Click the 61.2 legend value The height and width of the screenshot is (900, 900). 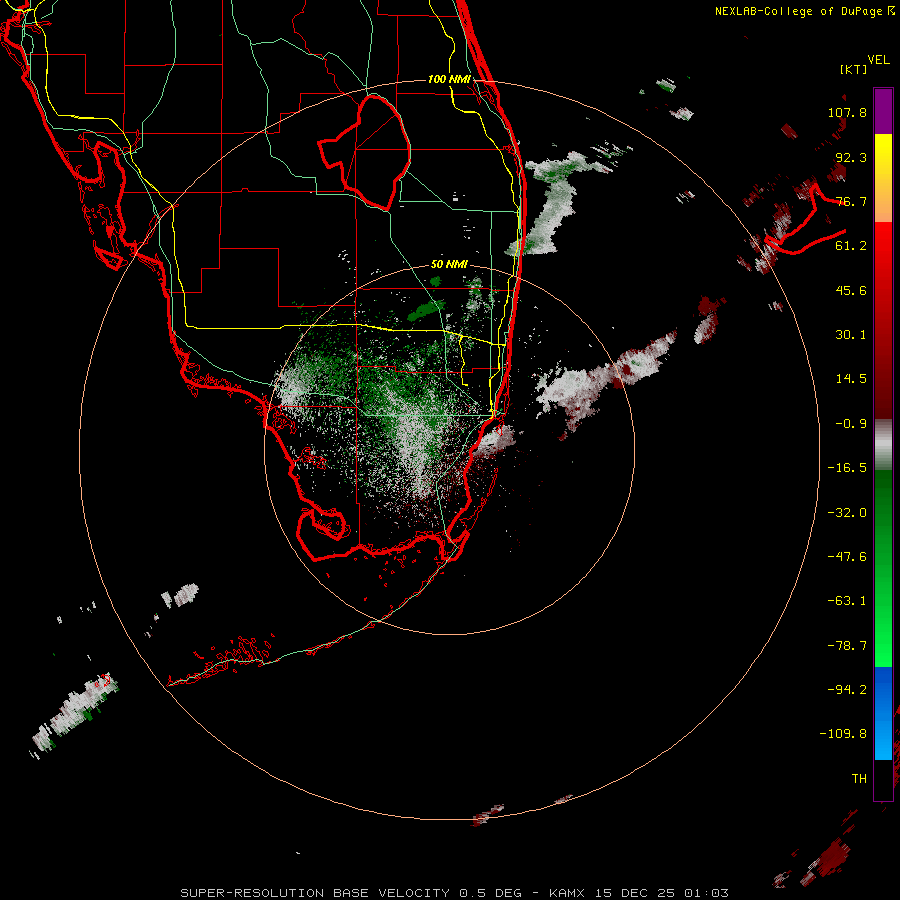(851, 246)
